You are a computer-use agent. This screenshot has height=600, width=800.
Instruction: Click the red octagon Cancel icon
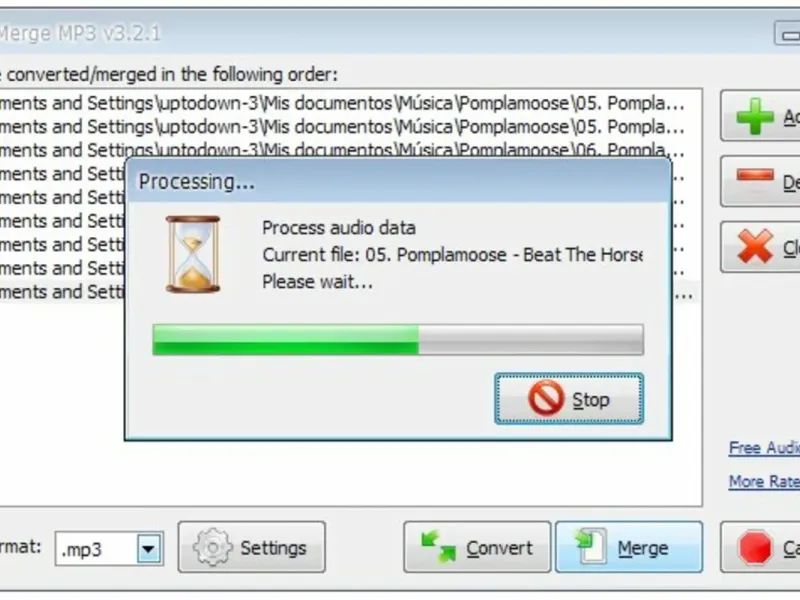click(755, 547)
